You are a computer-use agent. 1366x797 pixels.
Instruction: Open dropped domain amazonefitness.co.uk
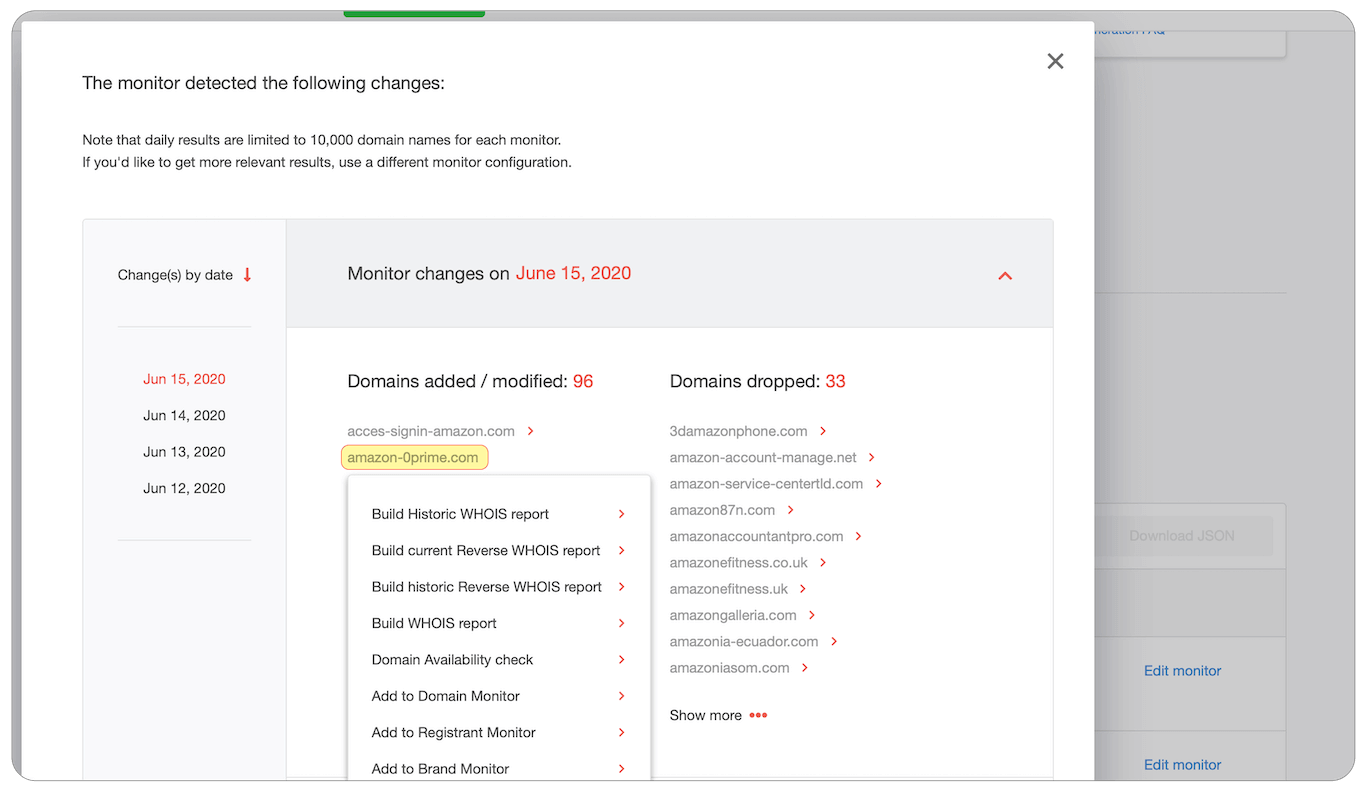(x=739, y=563)
